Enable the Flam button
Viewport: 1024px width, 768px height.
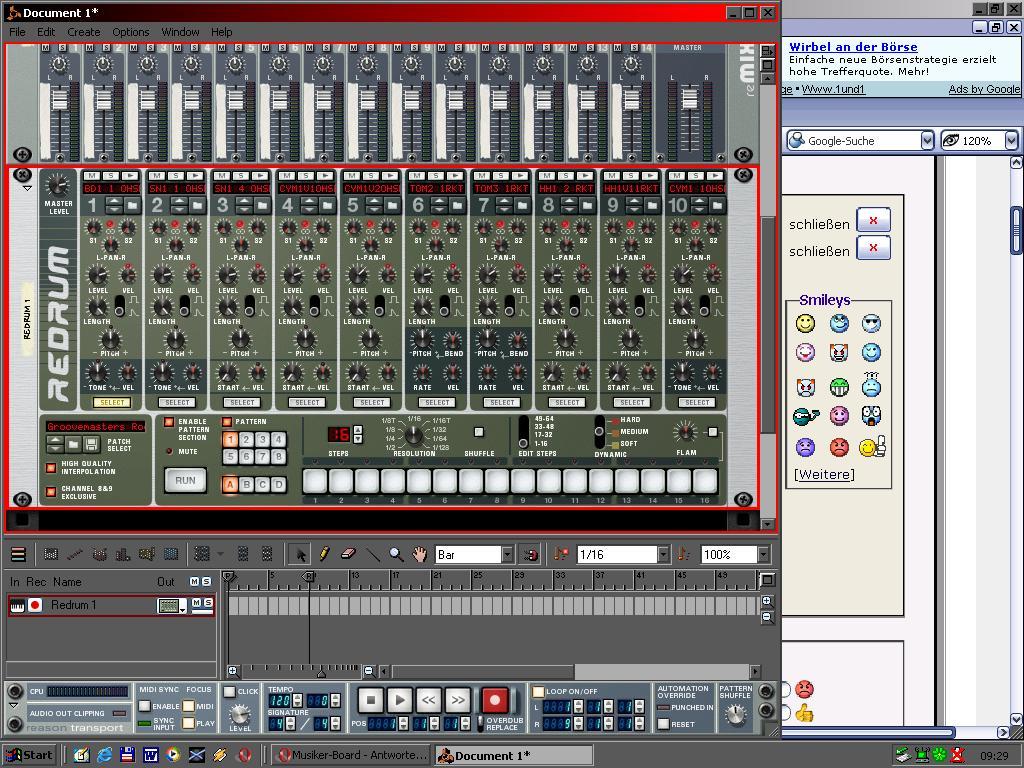tap(712, 432)
